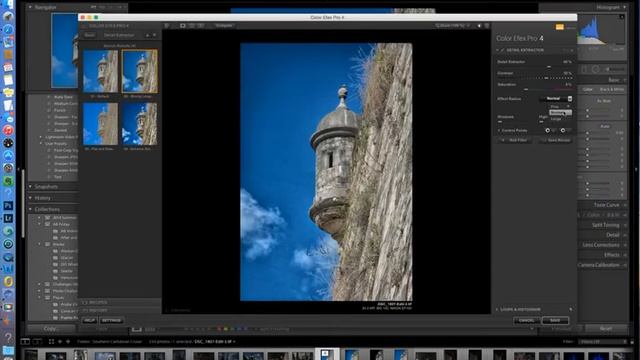Click the add plus control point icon
The height and width of the screenshot is (360, 640).
coord(548,131)
